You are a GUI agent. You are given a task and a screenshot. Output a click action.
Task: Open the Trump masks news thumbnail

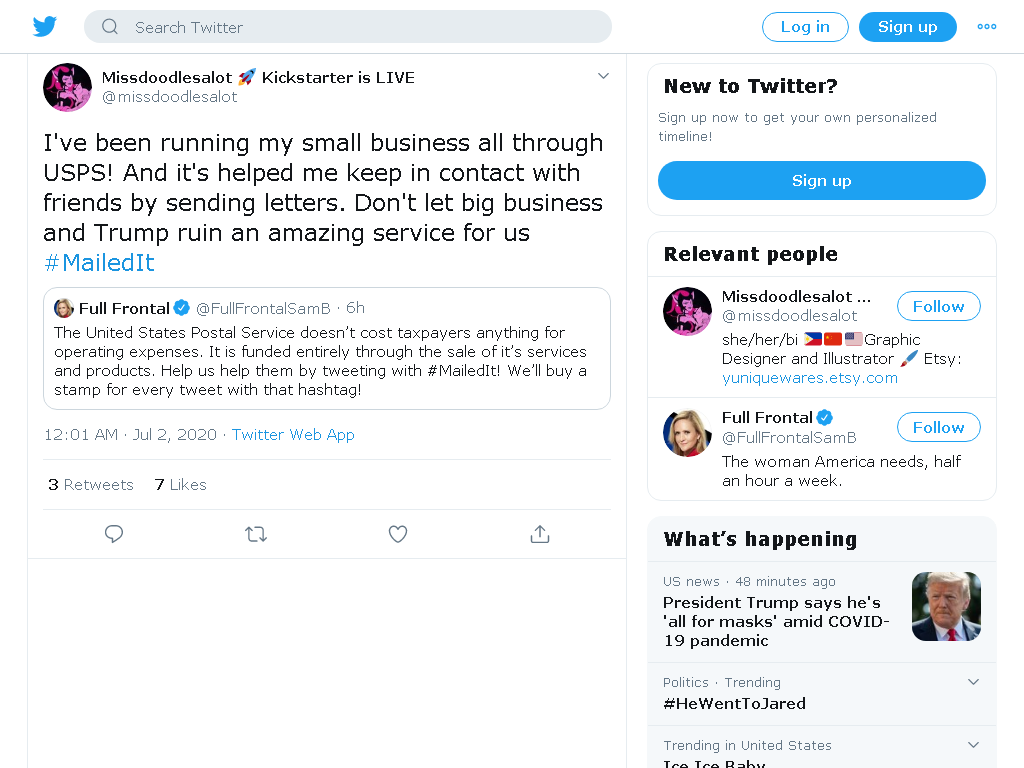946,606
